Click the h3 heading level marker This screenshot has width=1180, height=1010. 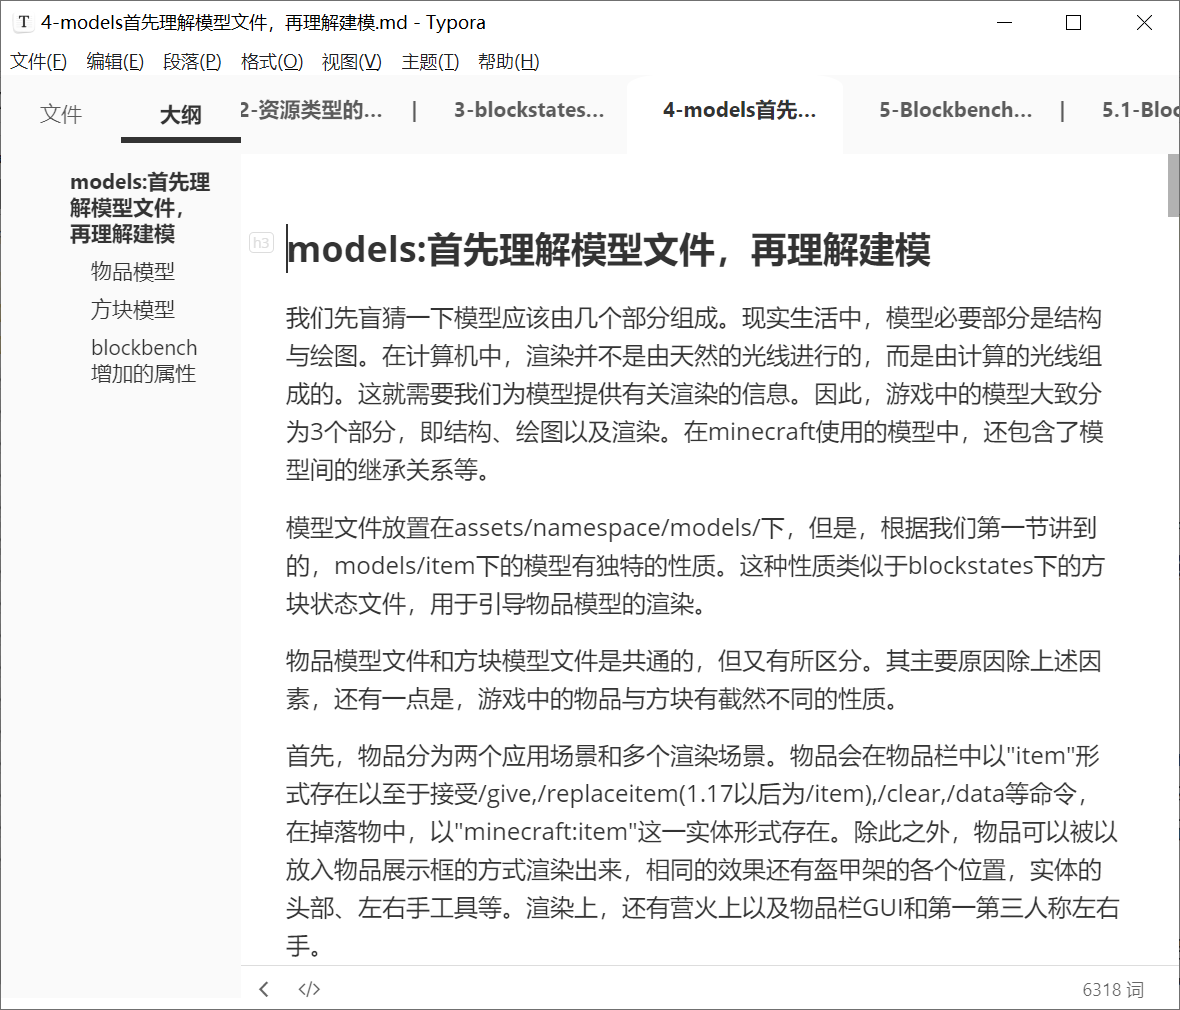(x=261, y=242)
